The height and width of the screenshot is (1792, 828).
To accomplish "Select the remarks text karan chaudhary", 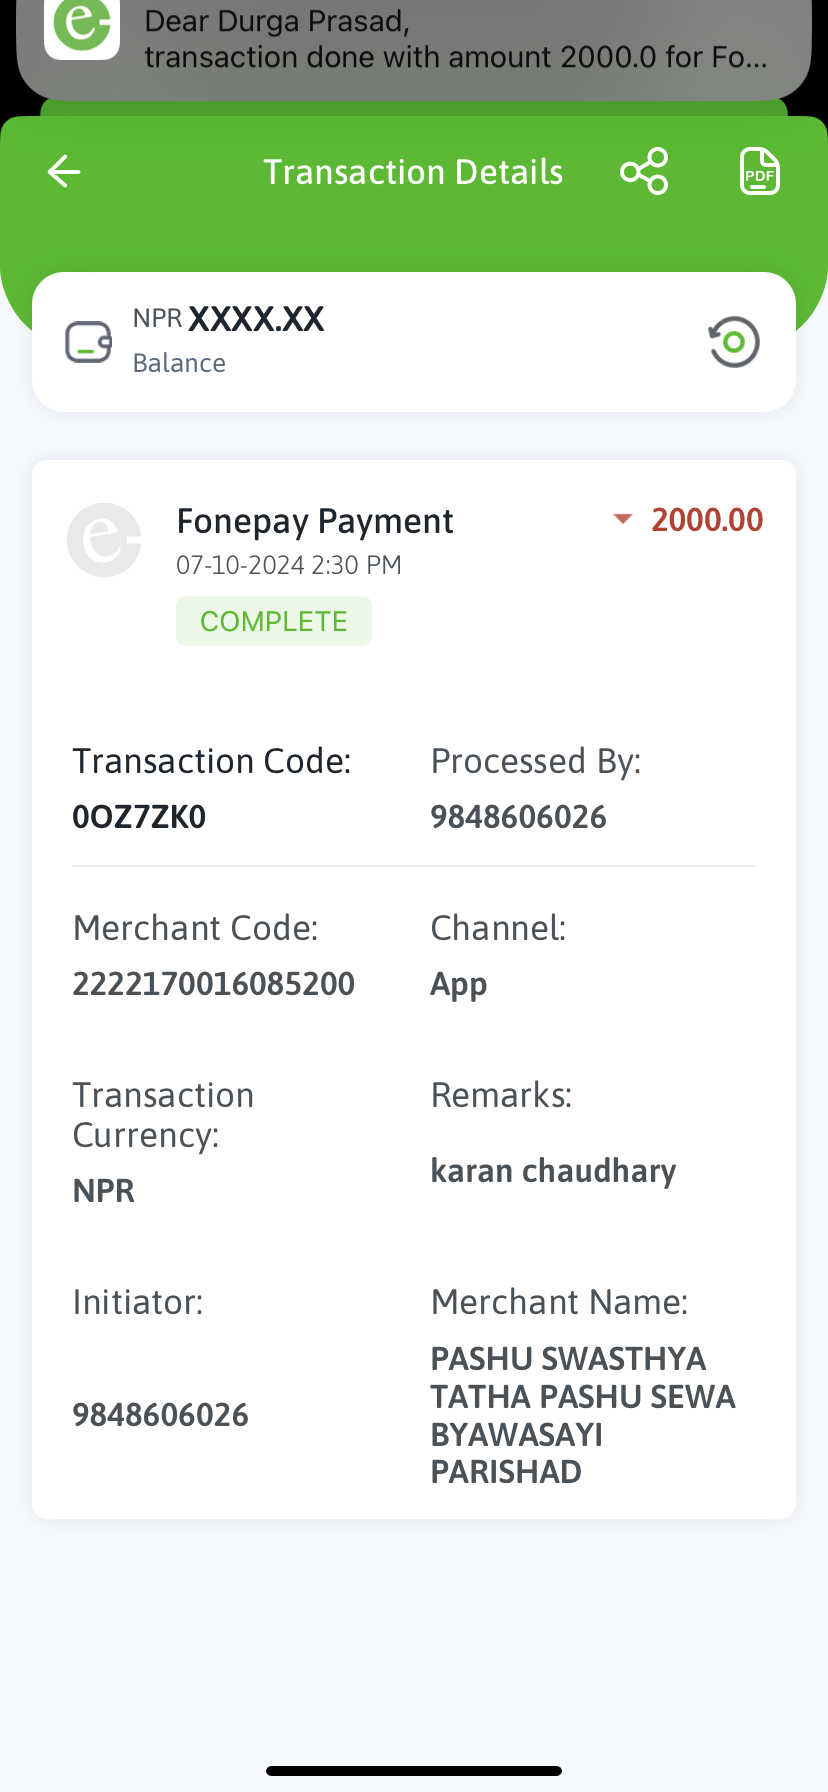I will pyautogui.click(x=553, y=1170).
